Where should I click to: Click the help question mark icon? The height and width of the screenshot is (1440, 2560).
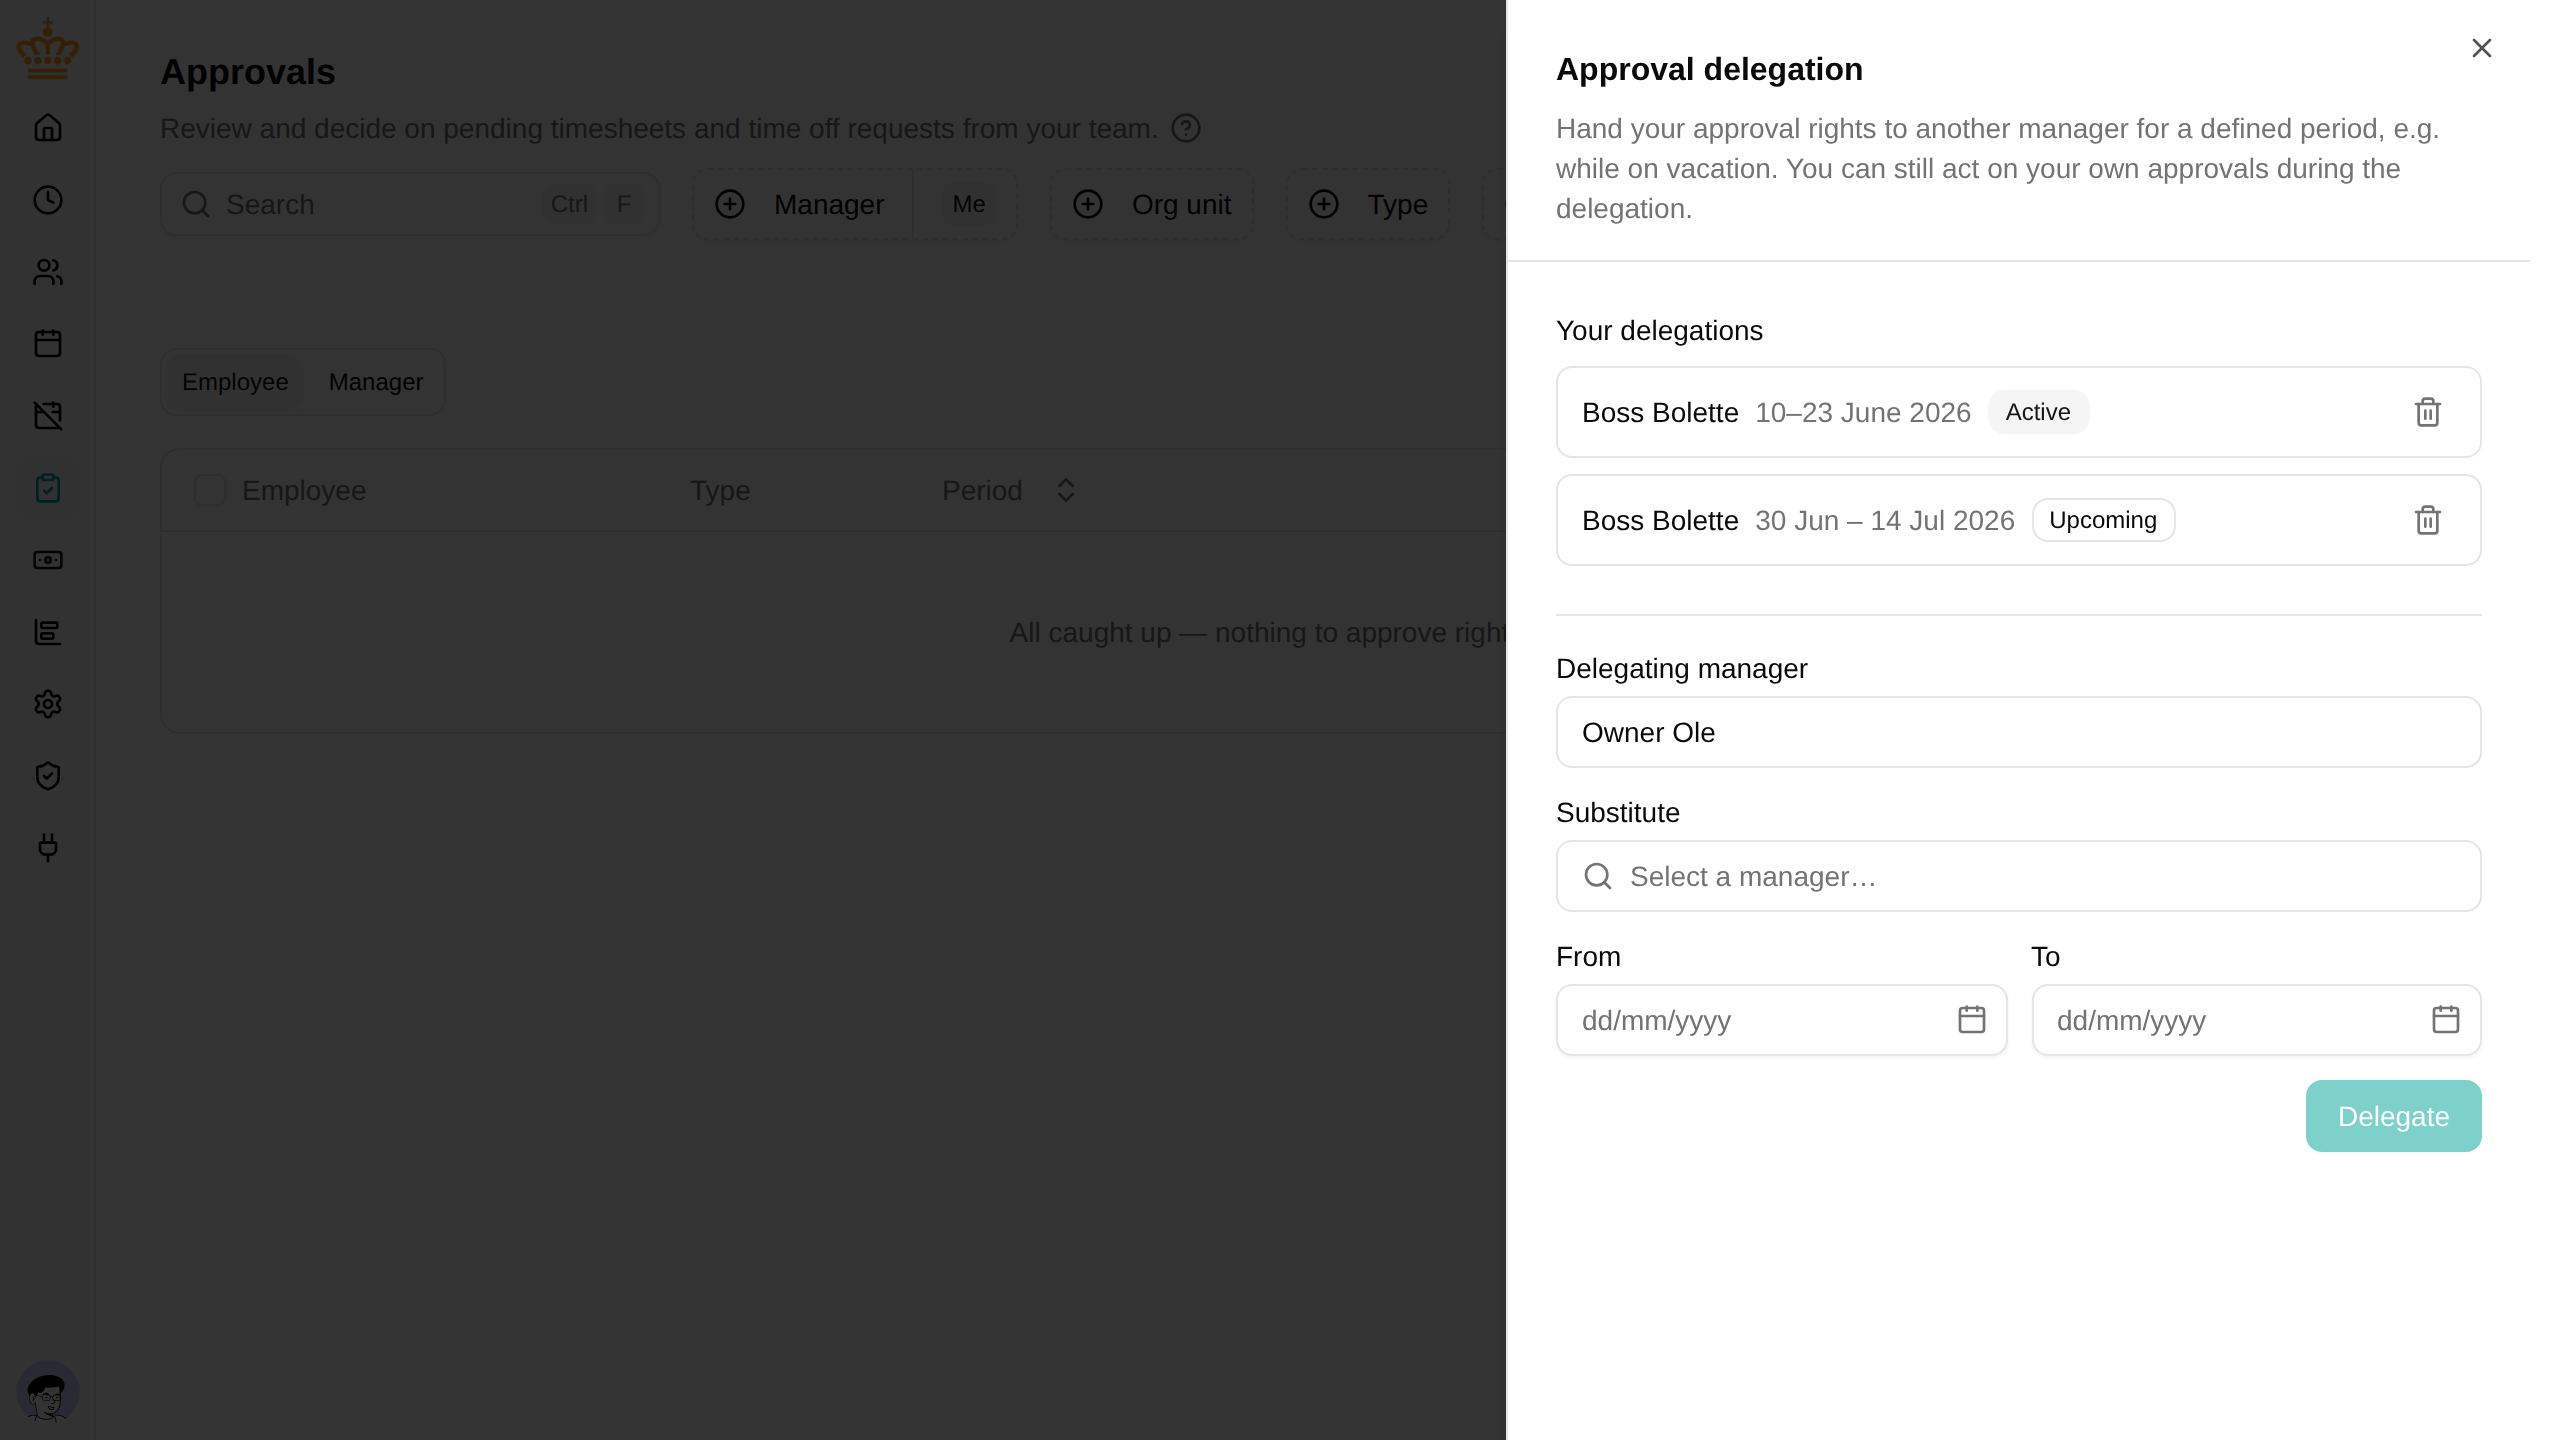[x=1186, y=128]
